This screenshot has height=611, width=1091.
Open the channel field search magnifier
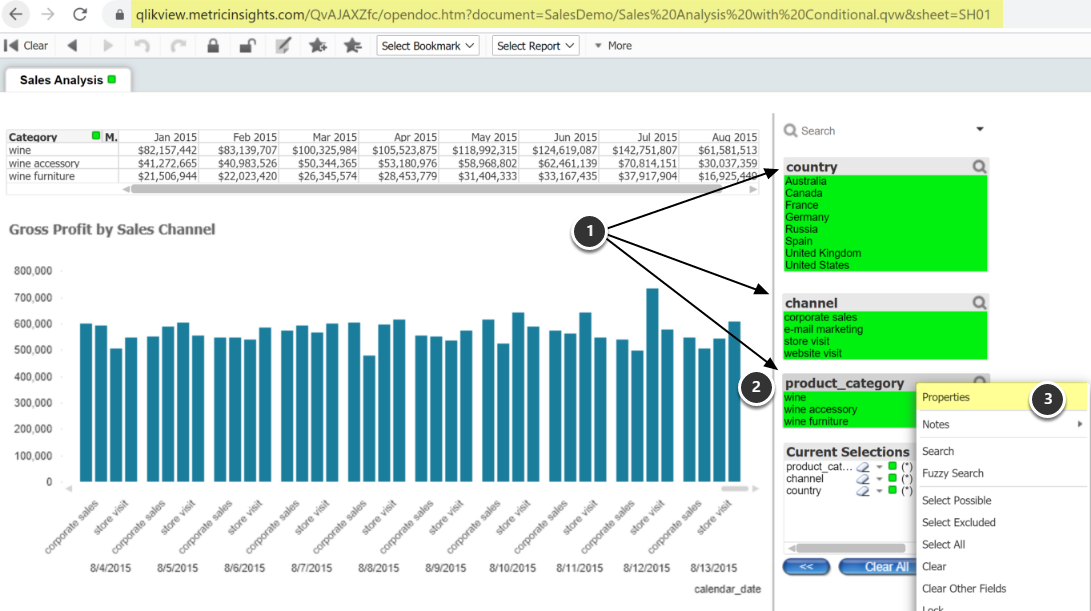pyautogui.click(x=978, y=302)
